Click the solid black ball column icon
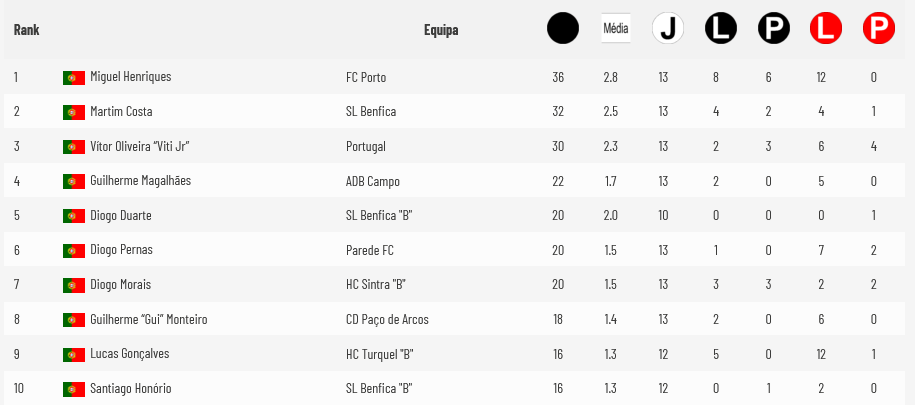Screen dimensions: 915x405 pos(563,28)
